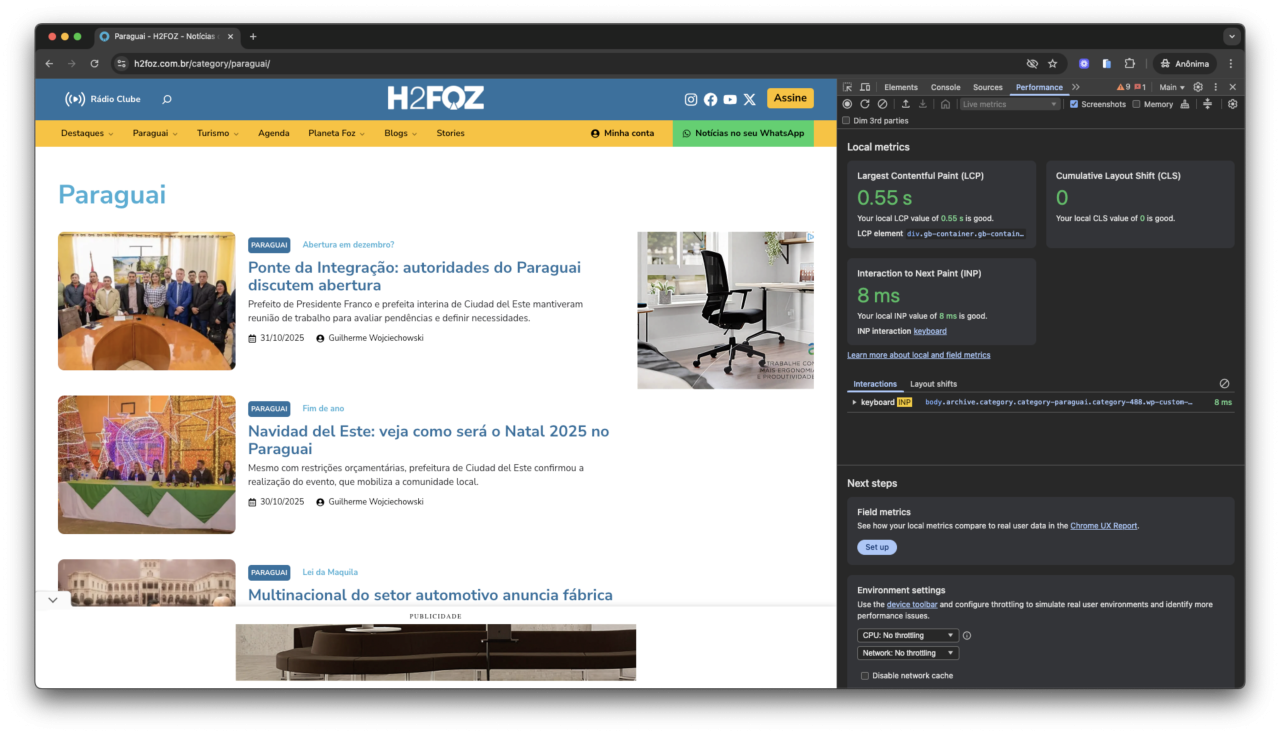The width and height of the screenshot is (1280, 735).
Task: Click the site search magnifier icon
Action: [x=167, y=99]
